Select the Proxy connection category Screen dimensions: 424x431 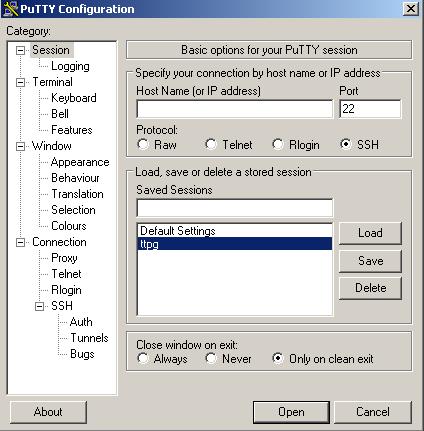(x=64, y=258)
